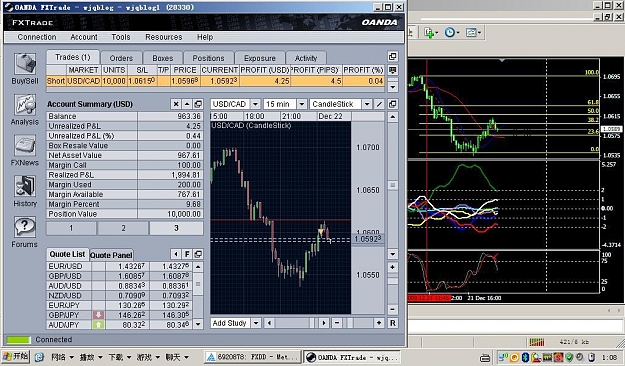Detach the Trades table panel icon
This screenshot has width=625, height=366.
[x=392, y=57]
